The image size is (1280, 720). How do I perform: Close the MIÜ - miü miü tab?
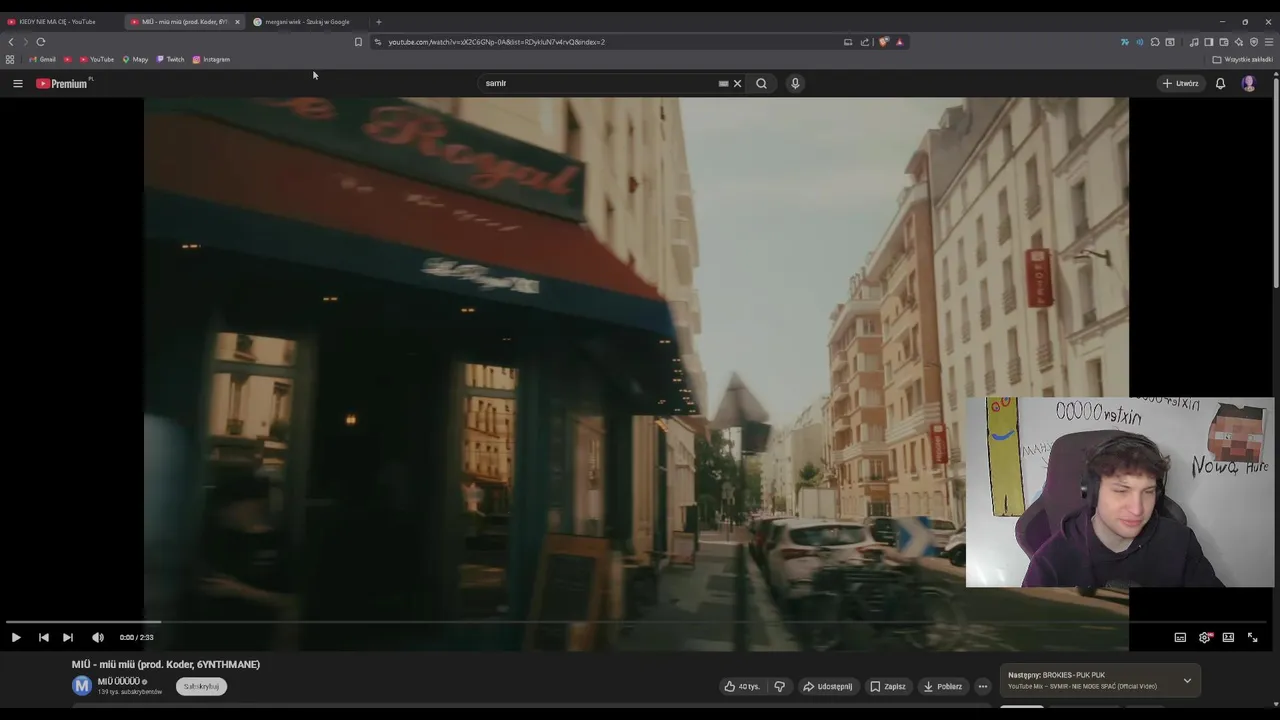(237, 22)
